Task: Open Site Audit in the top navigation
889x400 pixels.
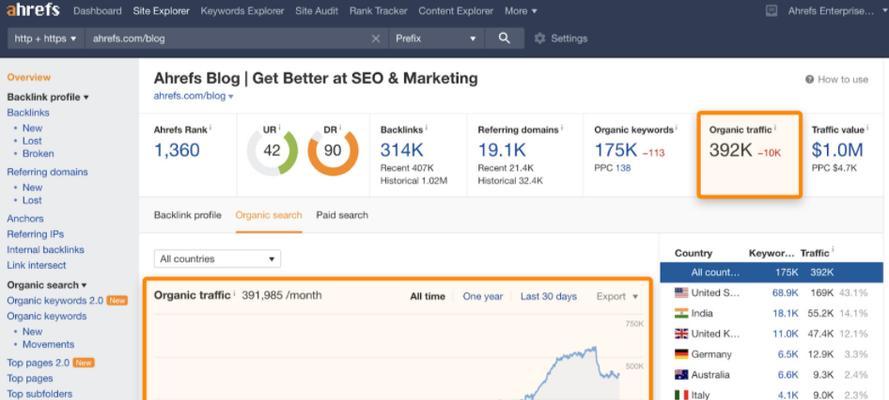Action: pyautogui.click(x=316, y=11)
